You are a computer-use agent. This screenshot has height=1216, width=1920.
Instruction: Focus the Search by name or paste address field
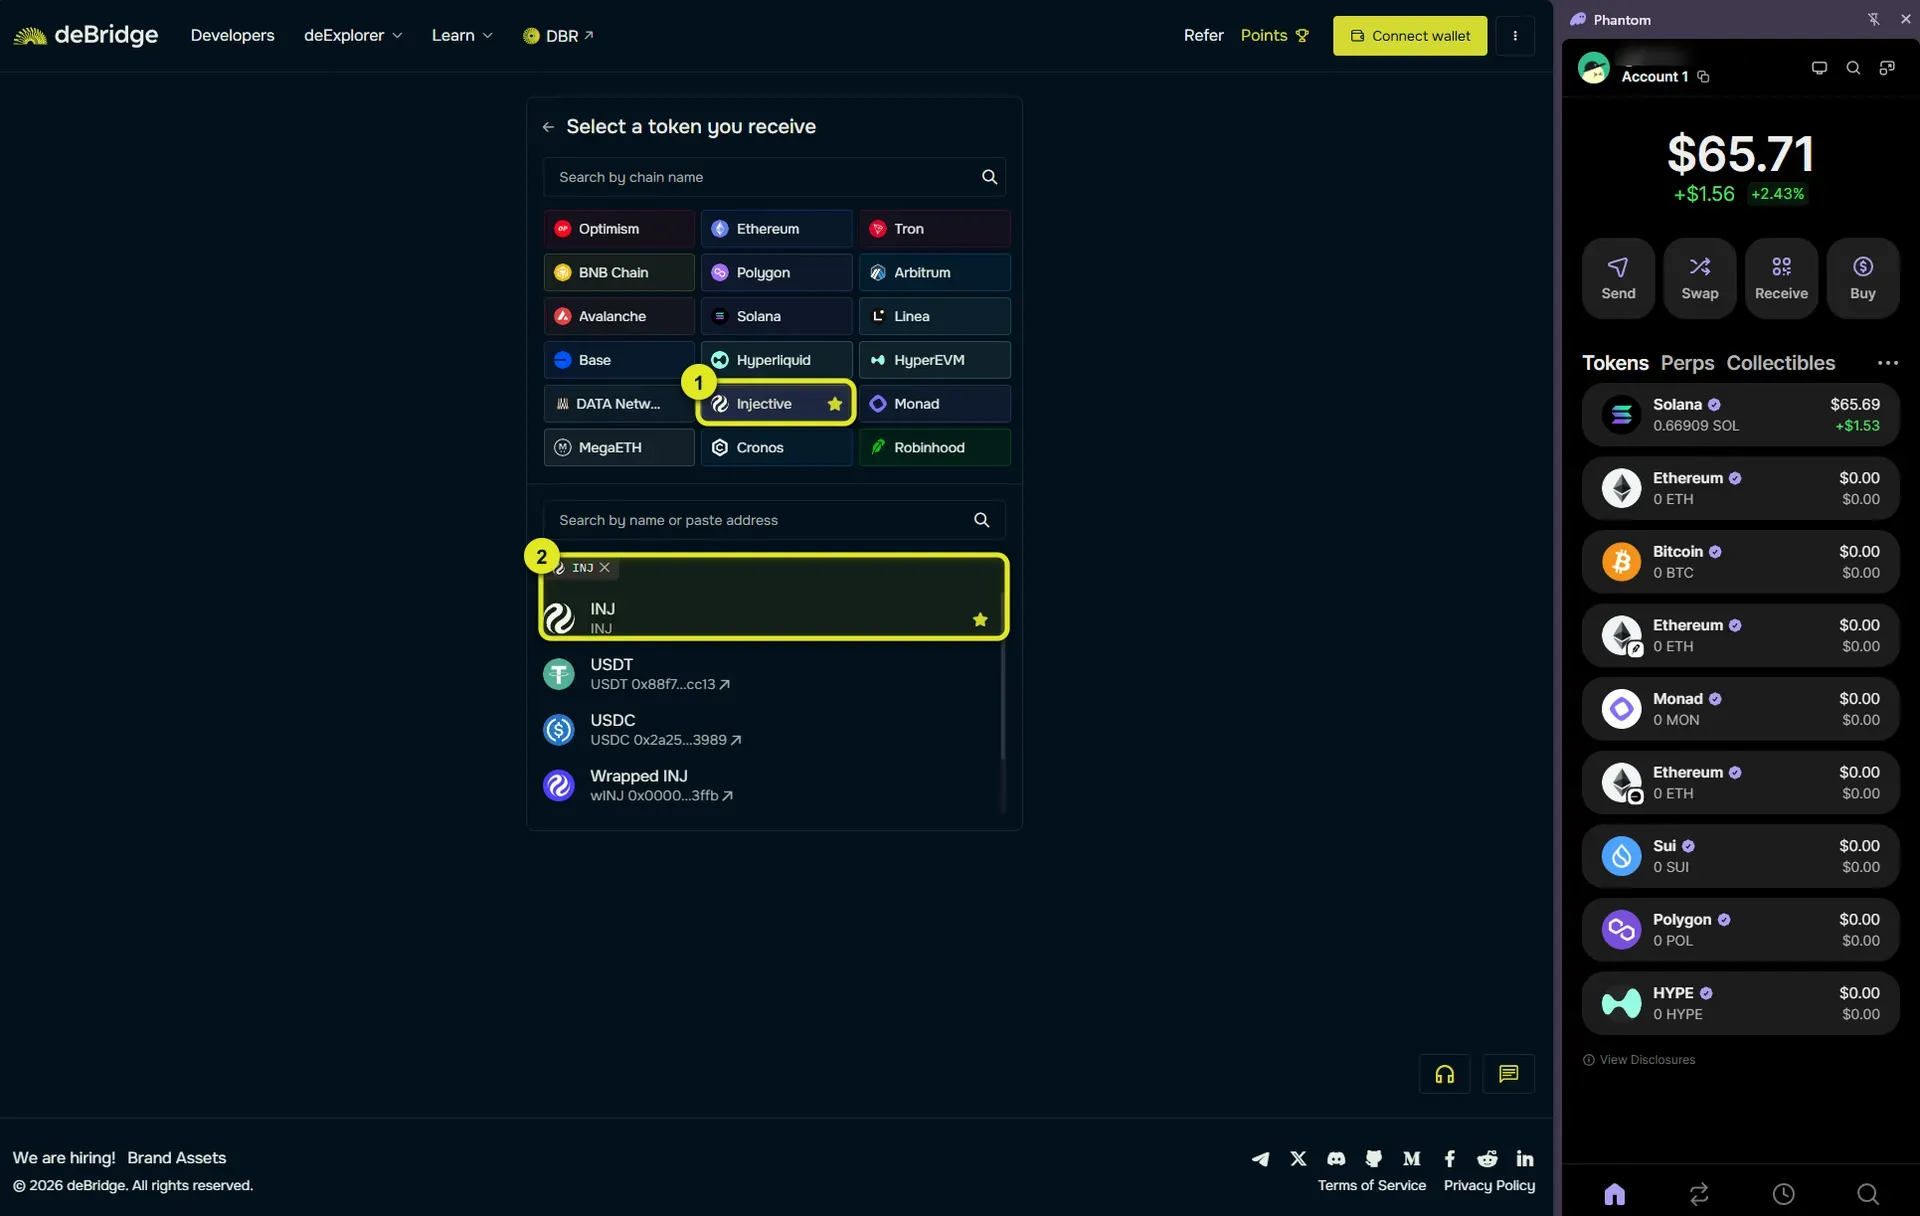point(774,520)
